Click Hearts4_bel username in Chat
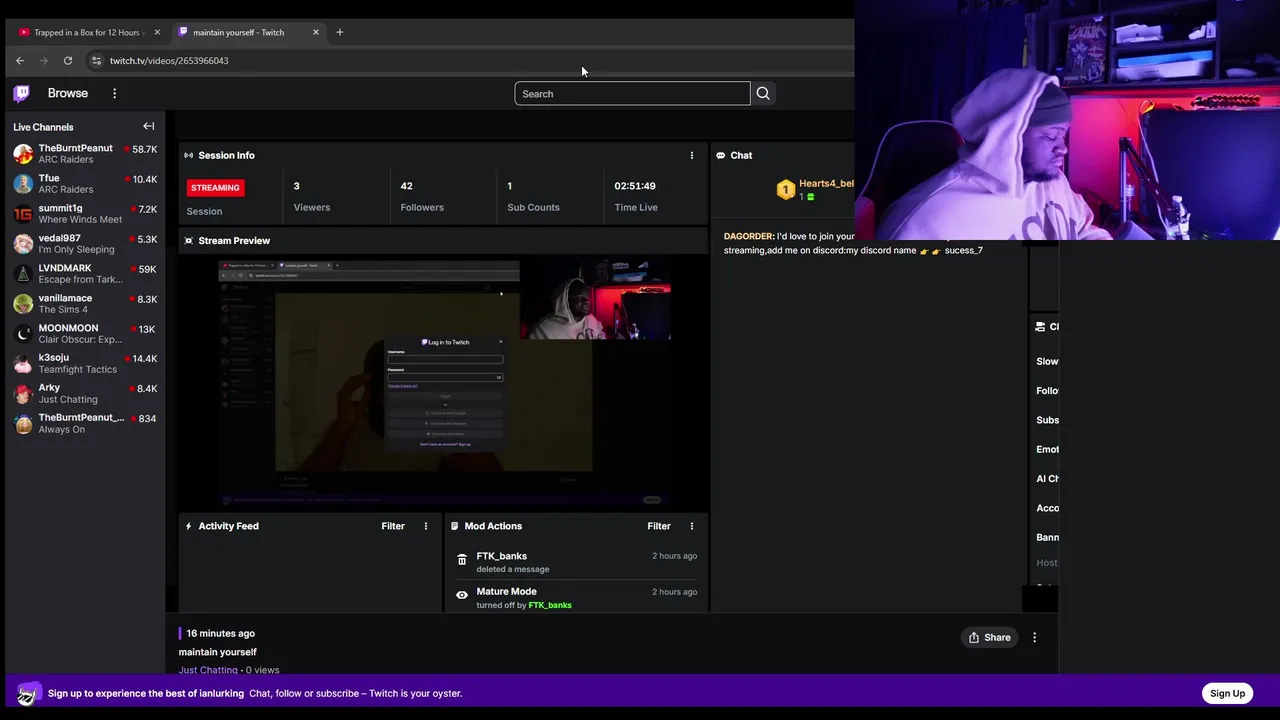The height and width of the screenshot is (720, 1280). click(826, 184)
